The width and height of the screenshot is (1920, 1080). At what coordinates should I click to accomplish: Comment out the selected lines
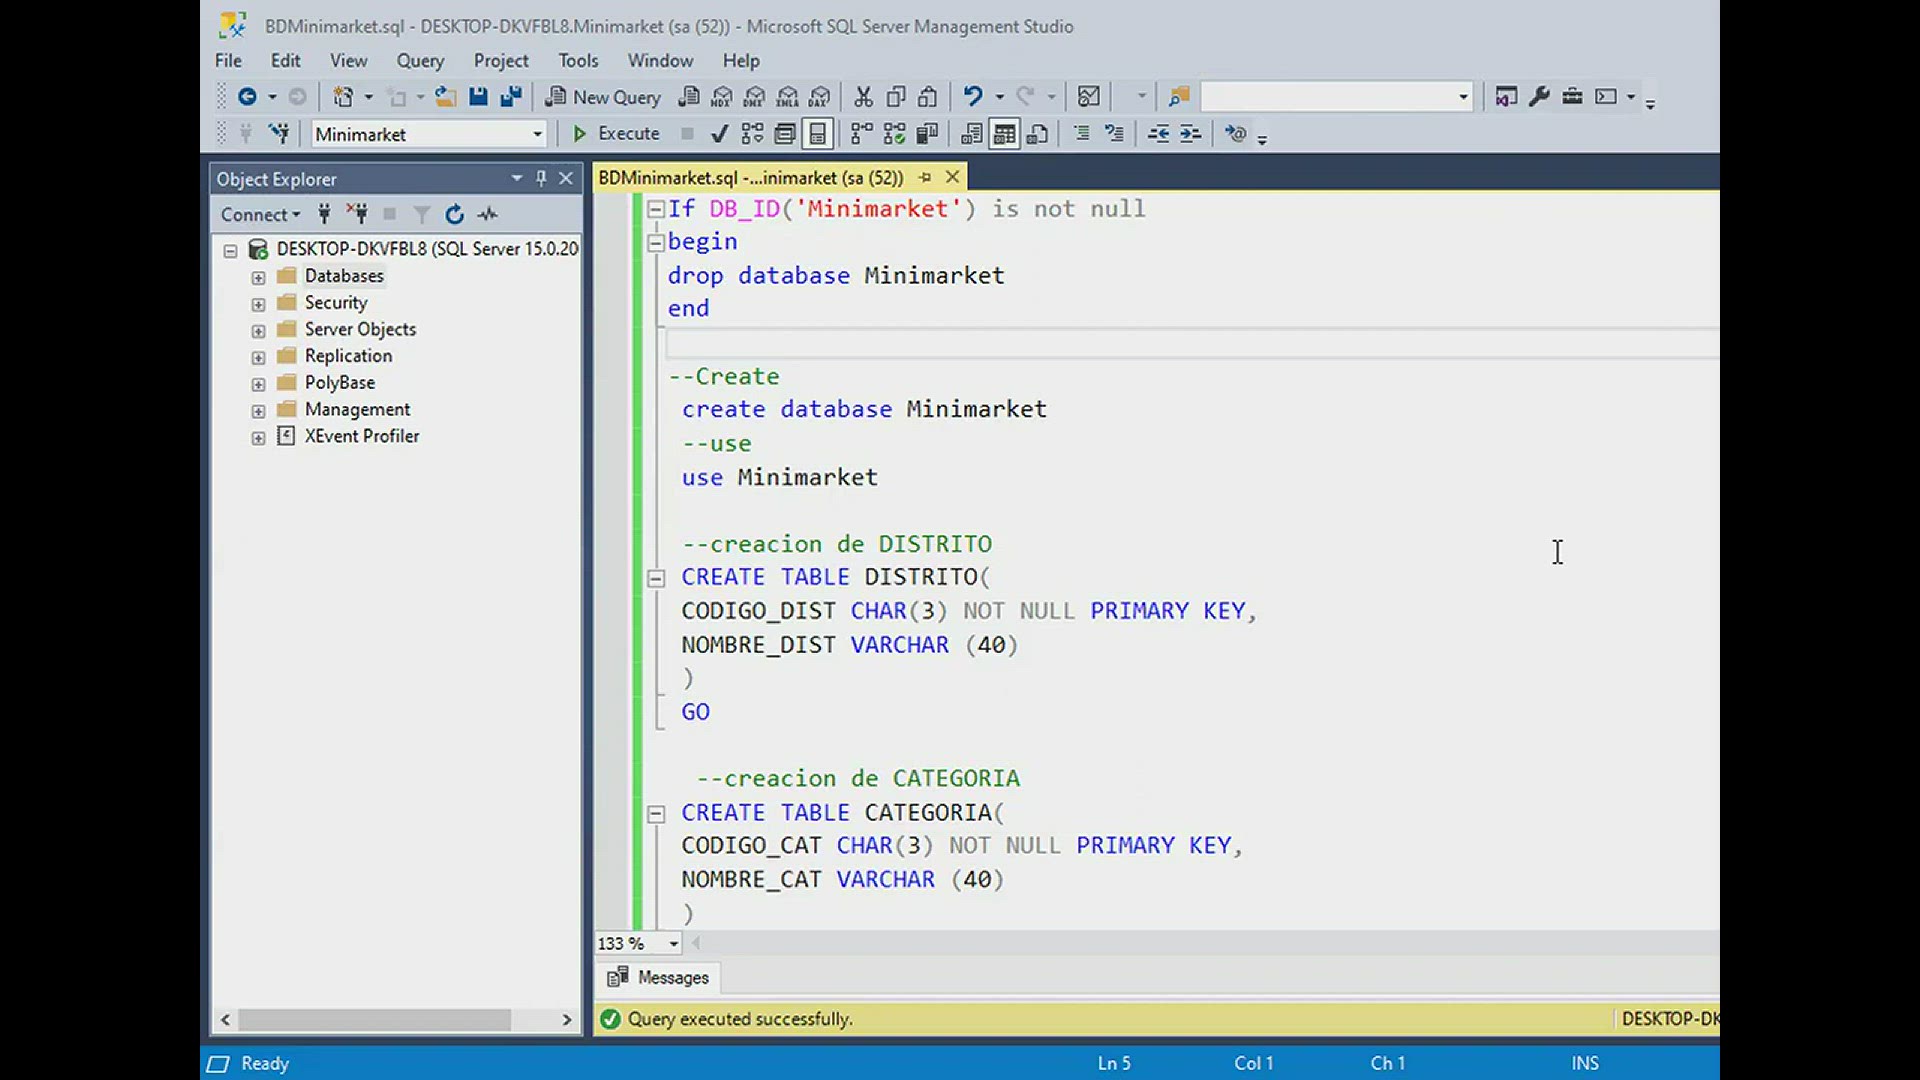coord(1081,134)
